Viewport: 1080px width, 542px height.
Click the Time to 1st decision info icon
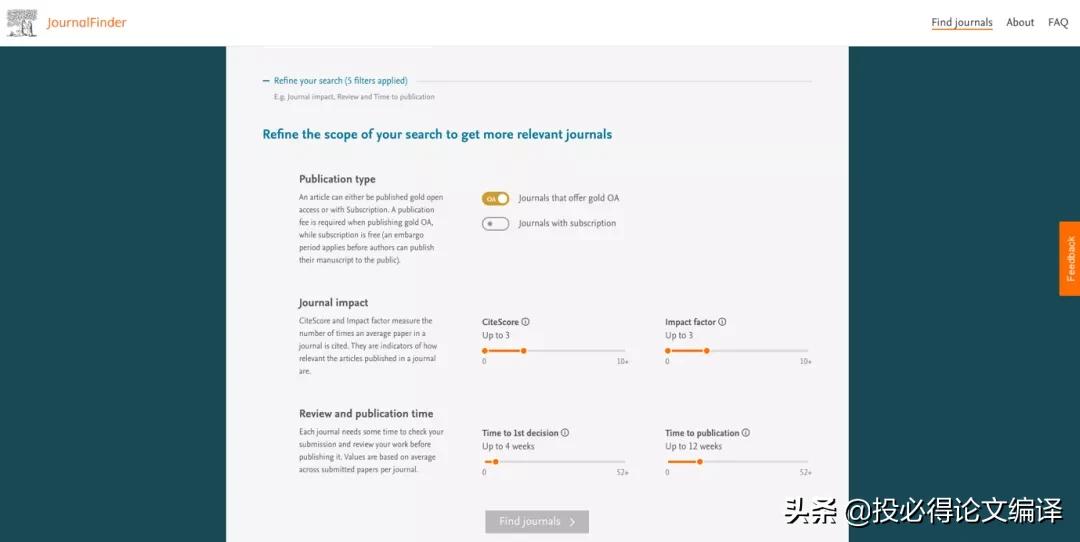pos(565,433)
